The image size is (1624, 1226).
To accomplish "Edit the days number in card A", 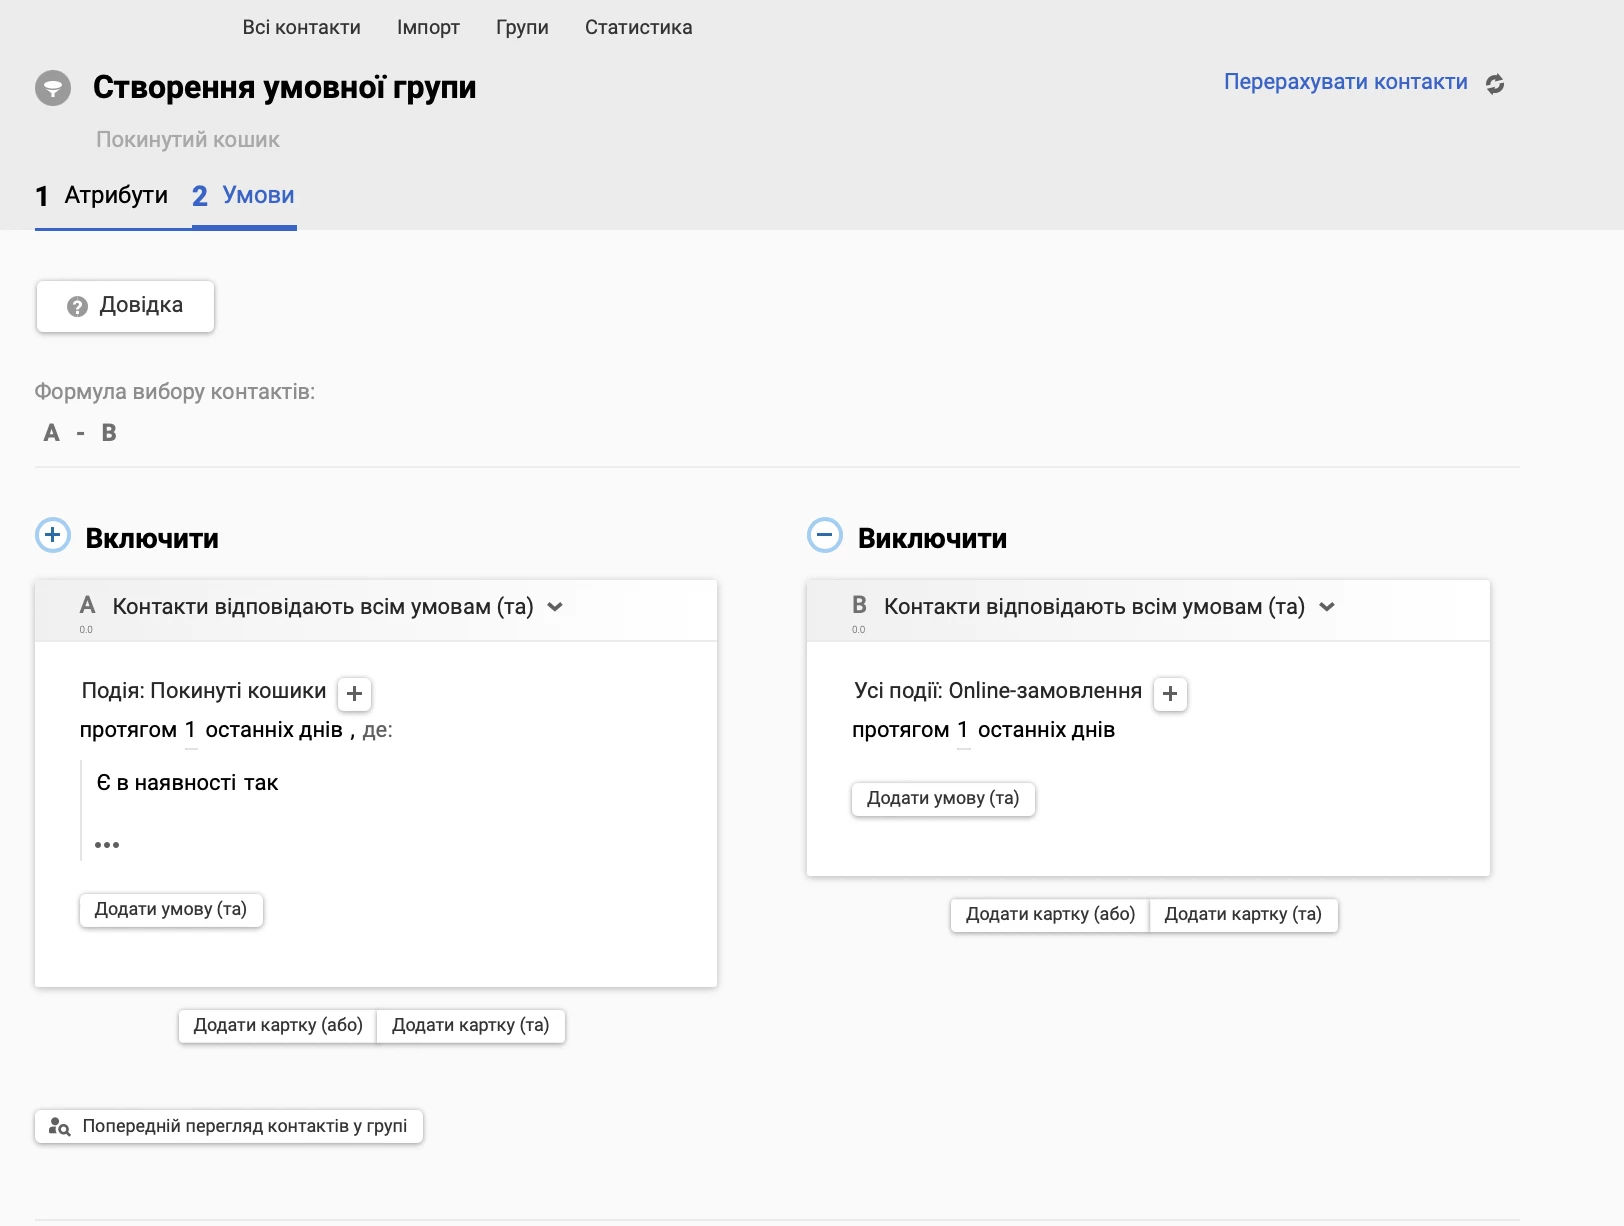I will click(190, 731).
